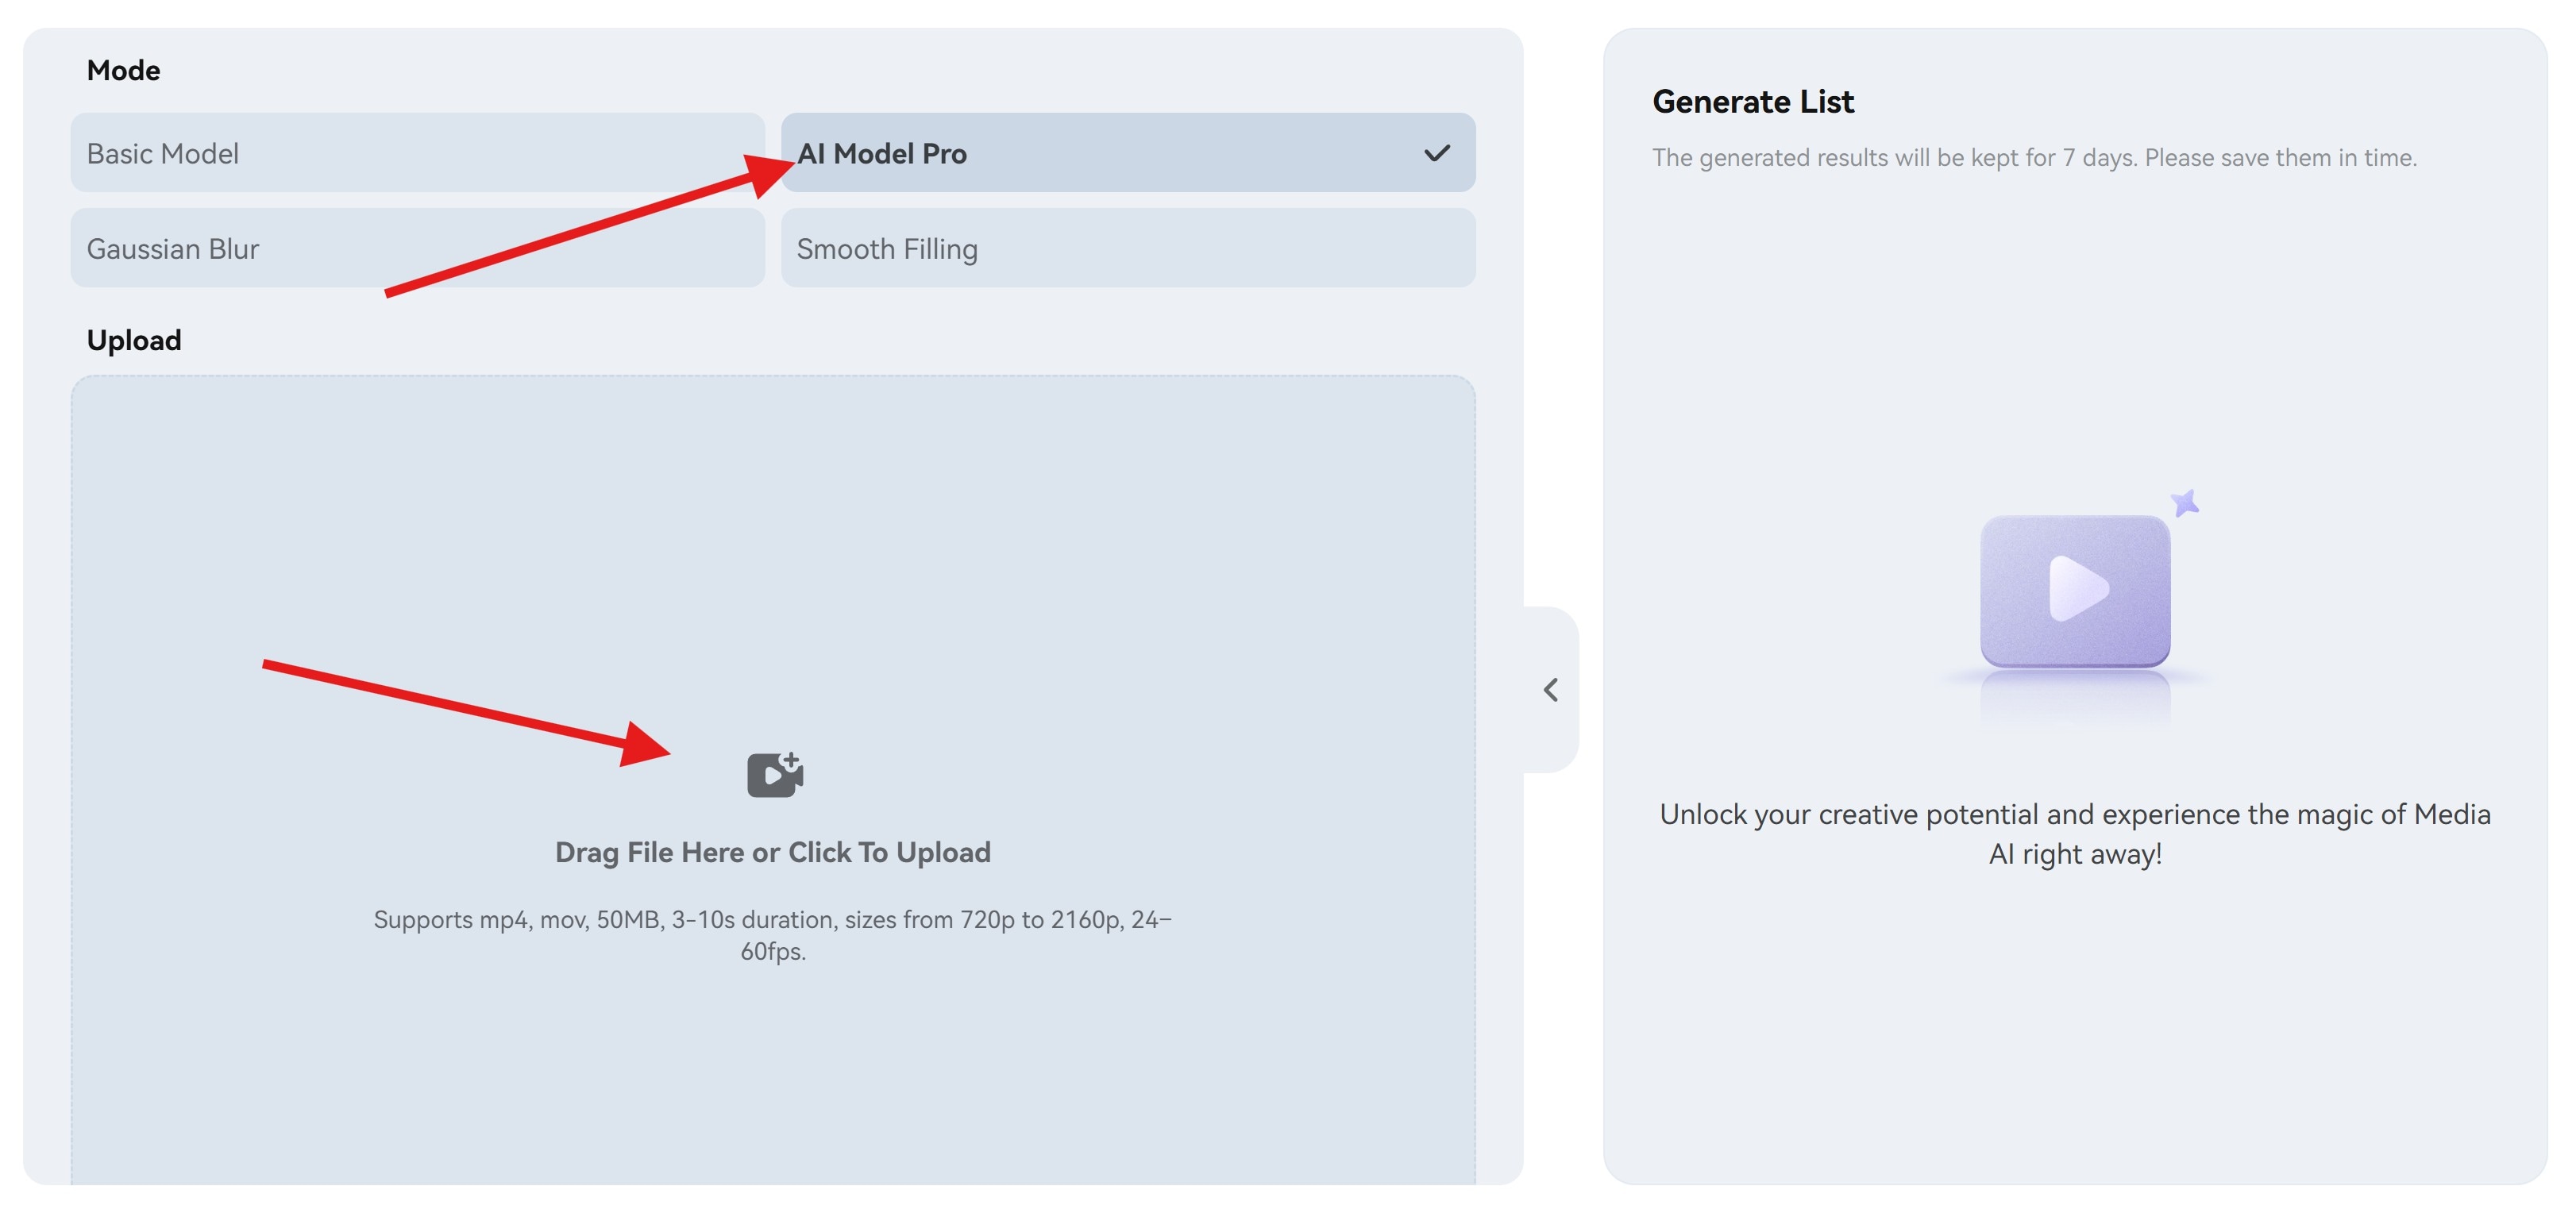Click the checkmark on AI Model Pro
This screenshot has height=1213, width=2576.
coord(1437,153)
